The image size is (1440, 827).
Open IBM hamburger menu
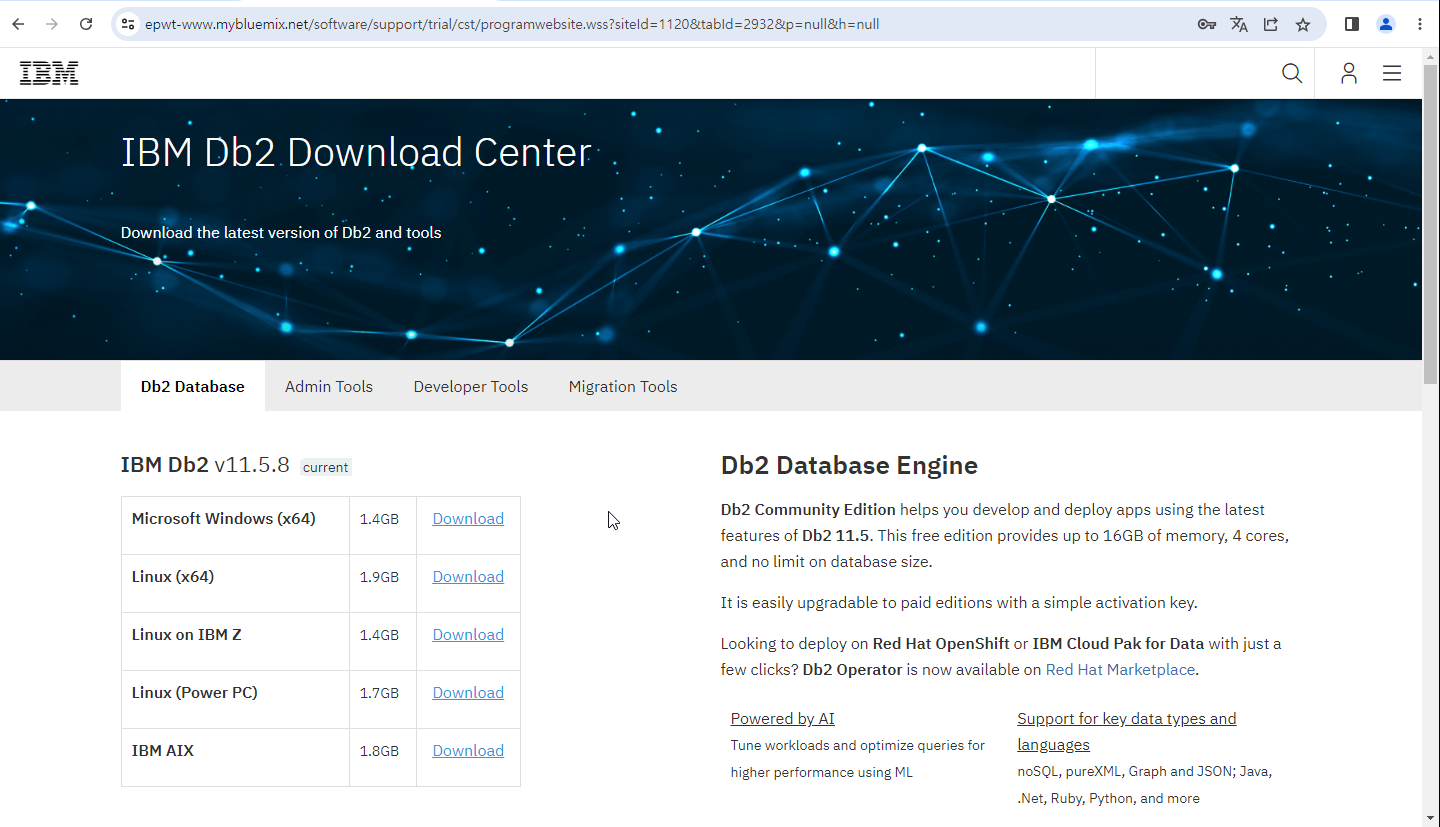(1392, 73)
